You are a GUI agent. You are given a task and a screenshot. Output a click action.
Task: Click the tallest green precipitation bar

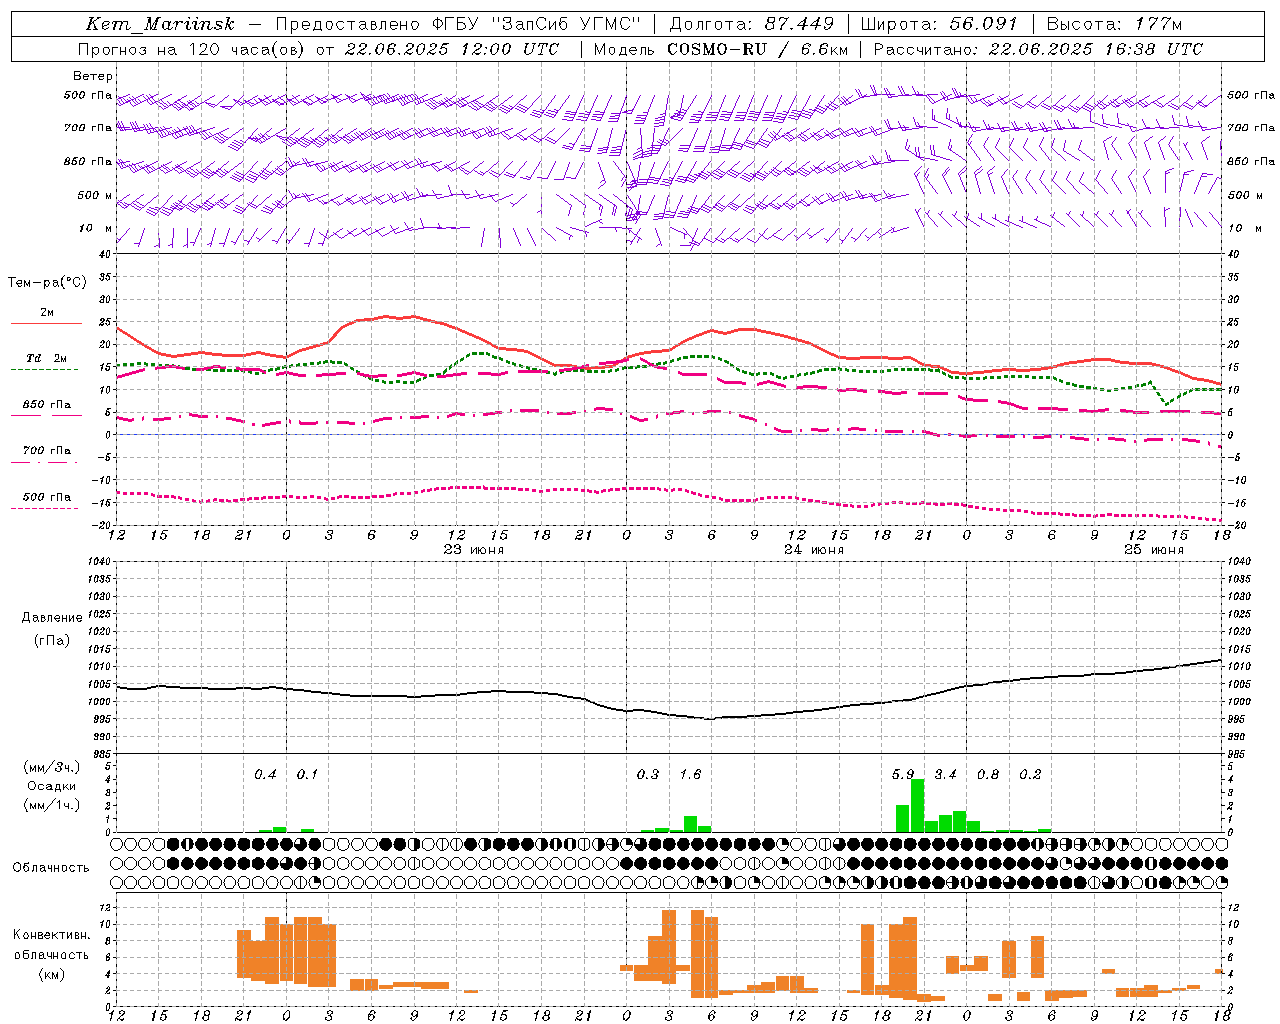coord(917,806)
